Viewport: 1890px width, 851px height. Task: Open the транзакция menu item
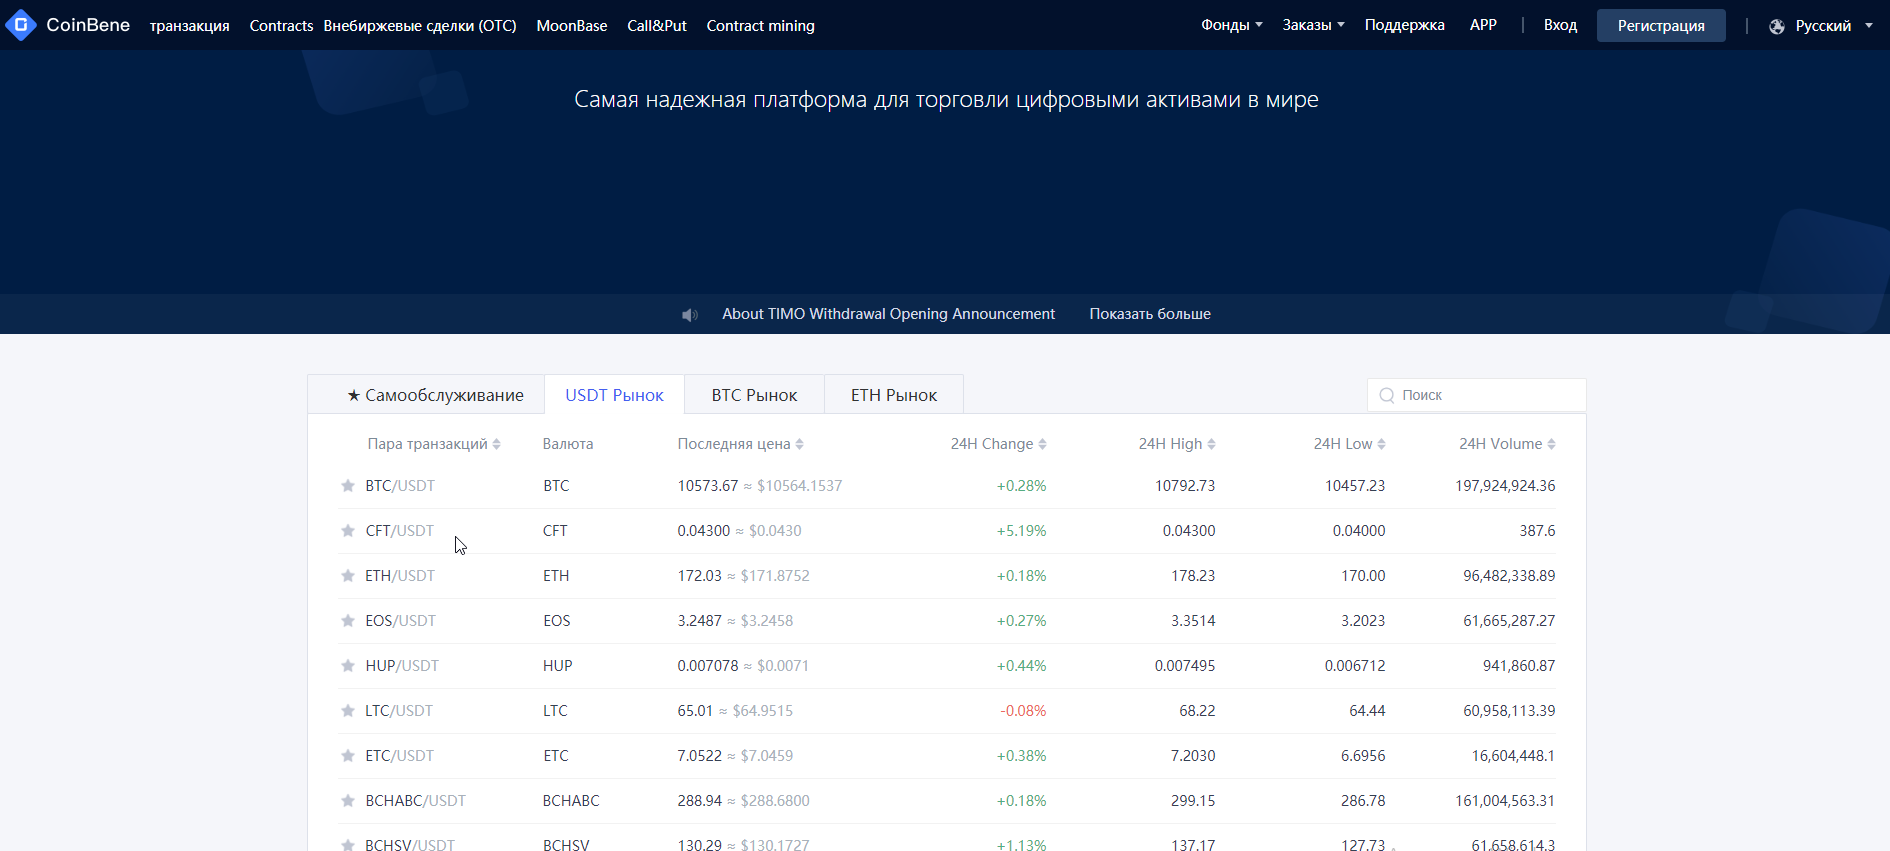190,26
